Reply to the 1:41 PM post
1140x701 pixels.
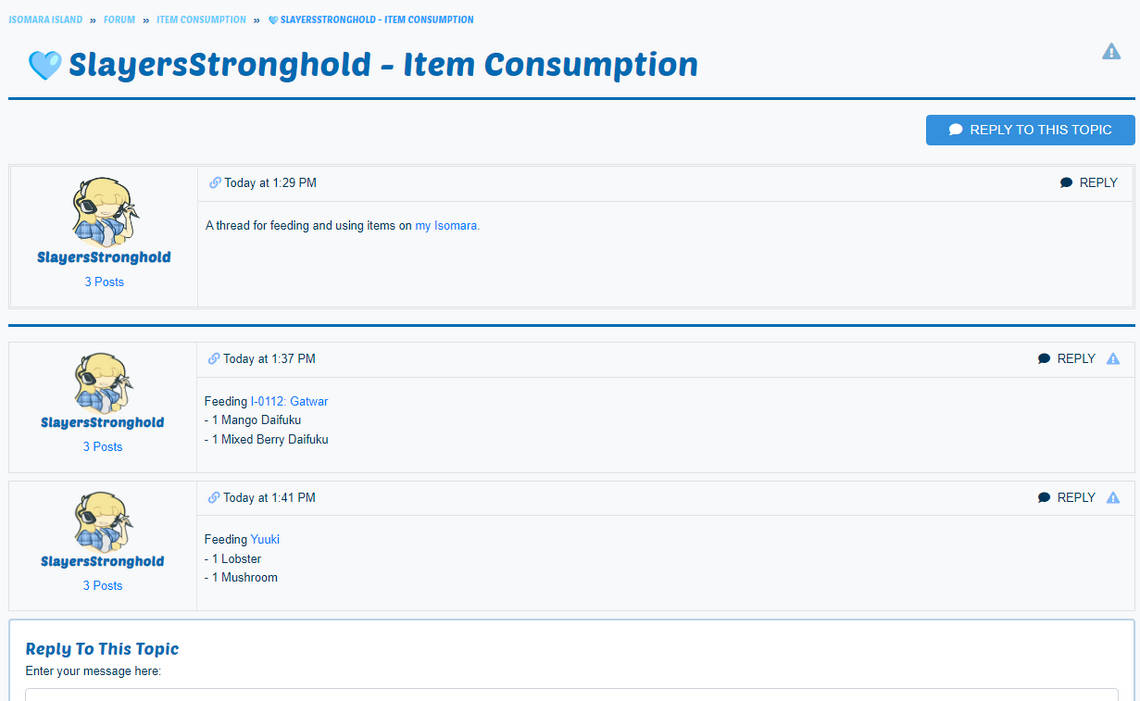(1067, 498)
